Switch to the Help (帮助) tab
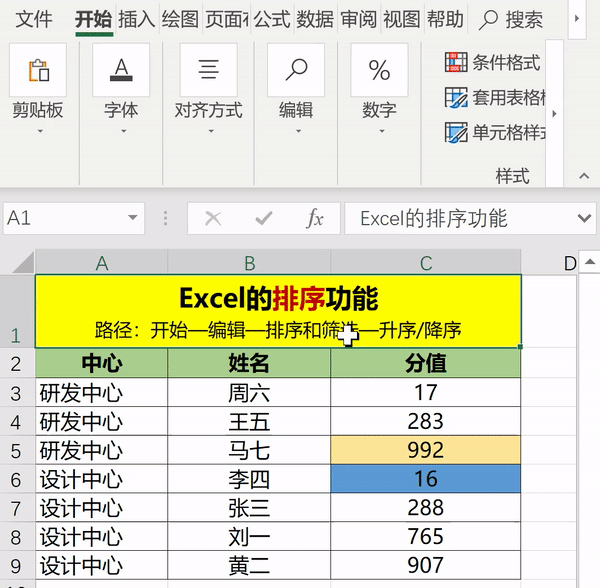 tap(445, 19)
